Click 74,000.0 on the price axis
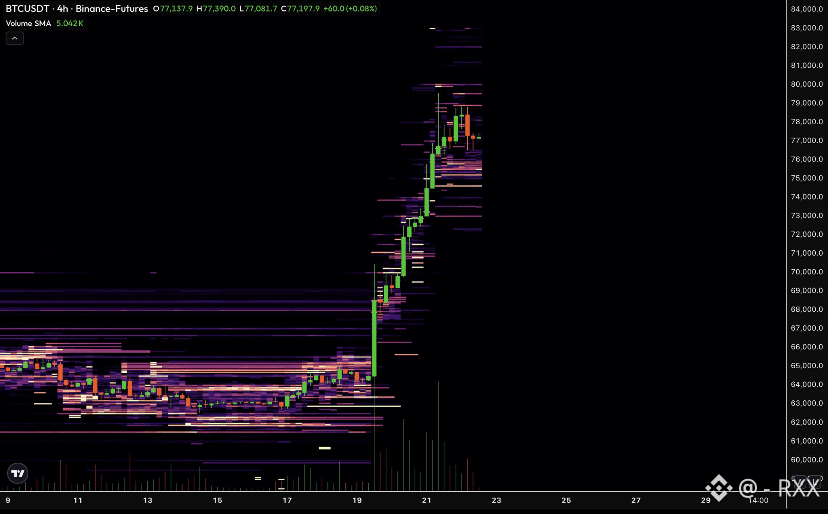Viewport: 828px width, 514px height. click(x=806, y=197)
